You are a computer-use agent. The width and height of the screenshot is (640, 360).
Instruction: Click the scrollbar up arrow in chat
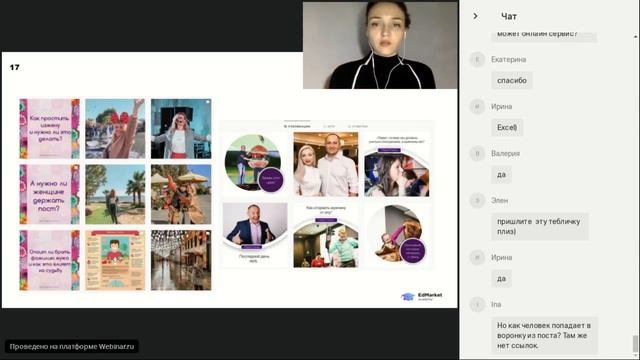pos(635,37)
